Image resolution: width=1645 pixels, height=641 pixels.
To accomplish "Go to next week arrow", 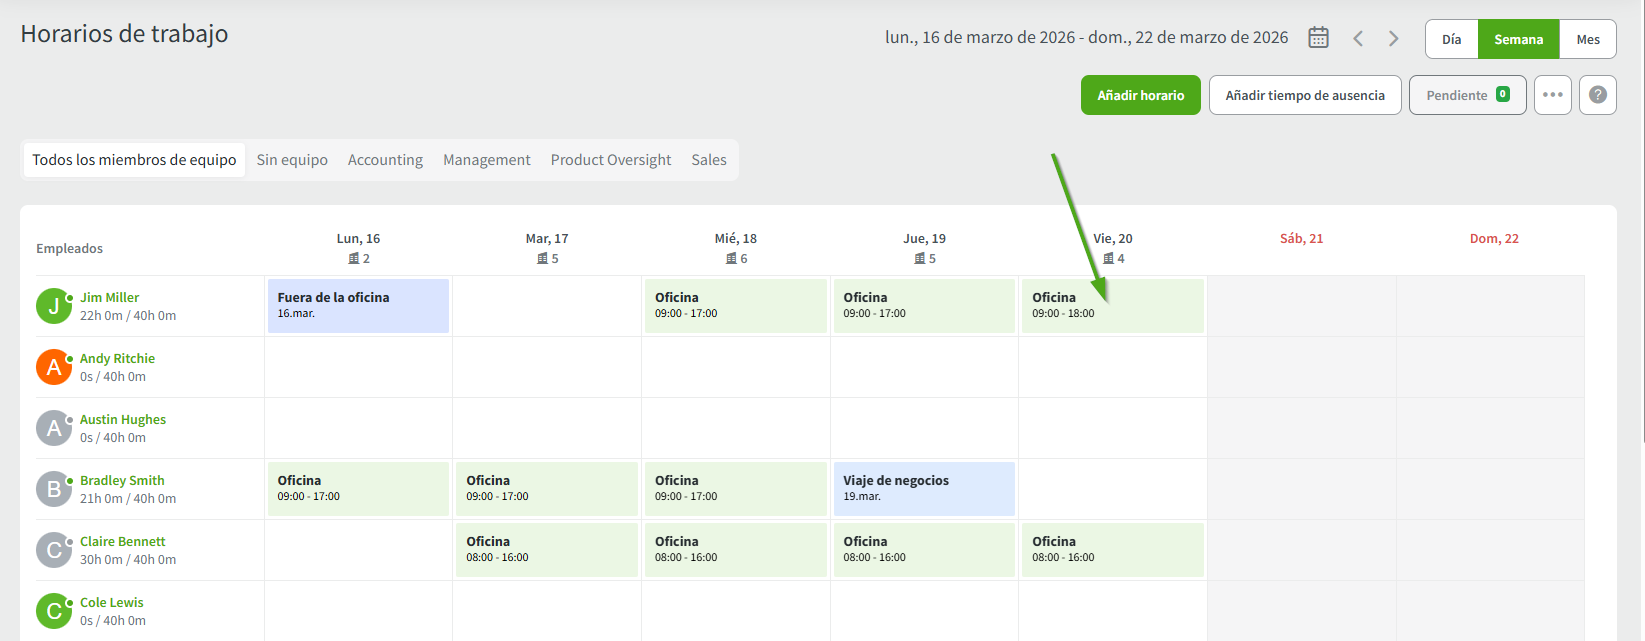I will click(x=1393, y=38).
